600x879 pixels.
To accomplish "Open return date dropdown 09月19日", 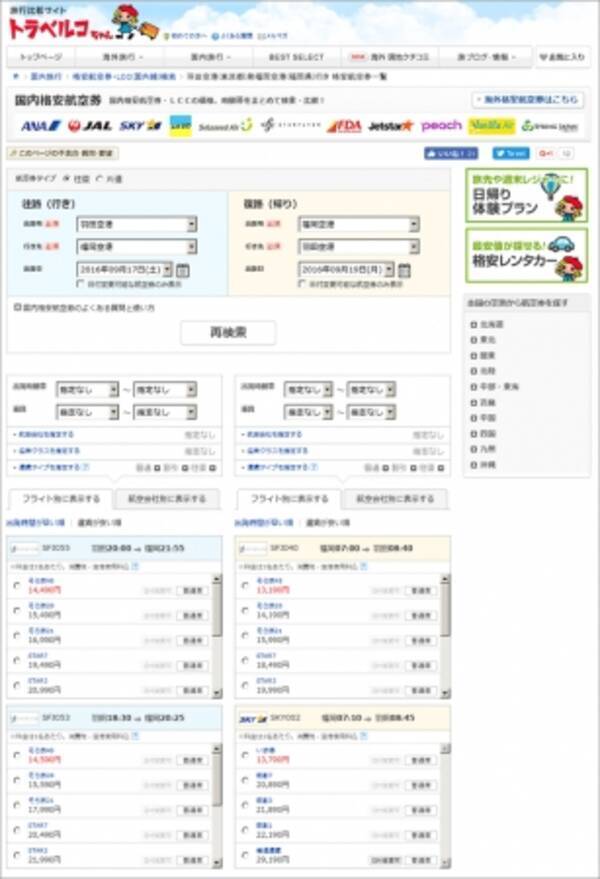I will tap(347, 269).
